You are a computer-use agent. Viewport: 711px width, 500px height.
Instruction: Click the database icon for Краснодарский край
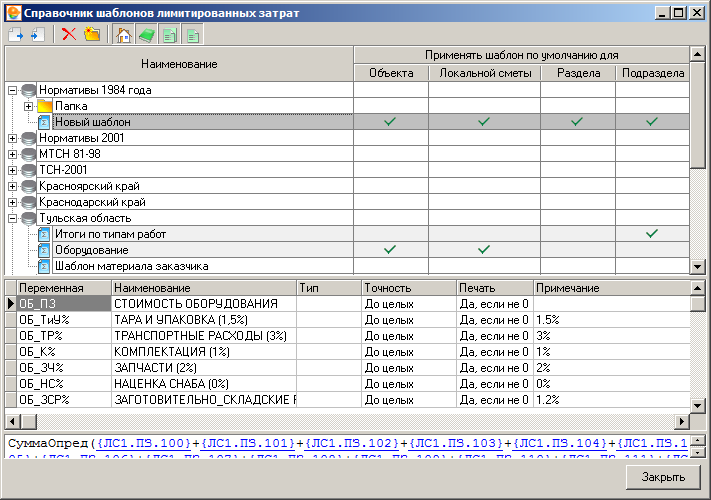click(29, 202)
